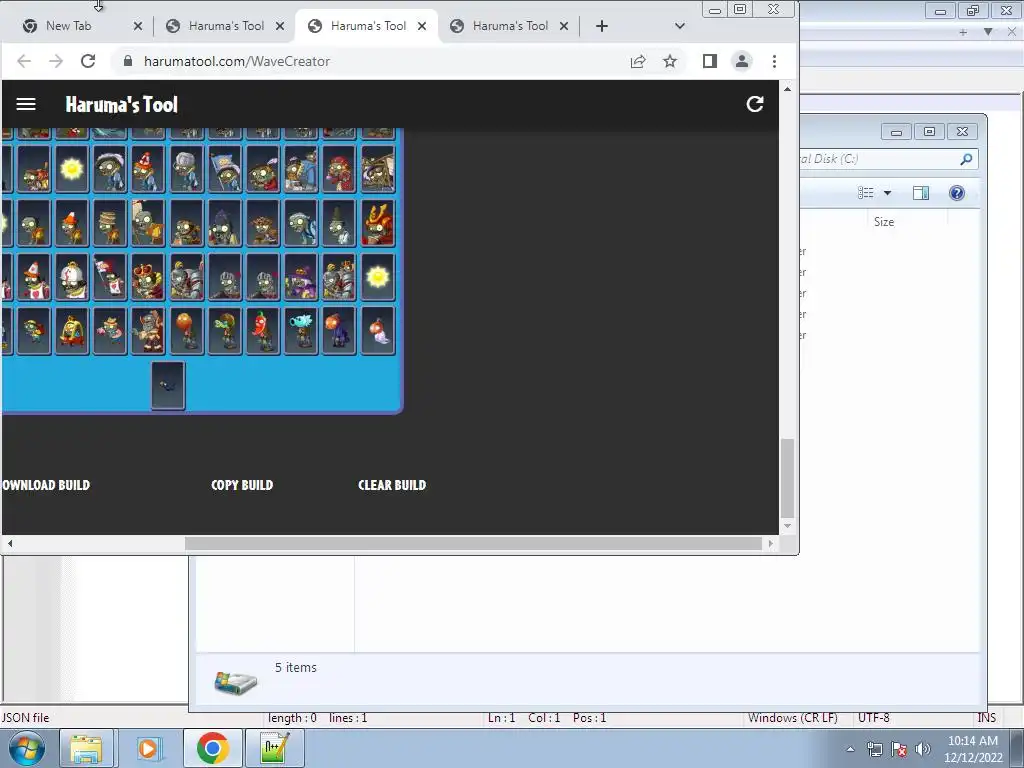Select the pumpkin-head purple zombie card
Viewport: 1024px width, 768px height.
point(340,331)
